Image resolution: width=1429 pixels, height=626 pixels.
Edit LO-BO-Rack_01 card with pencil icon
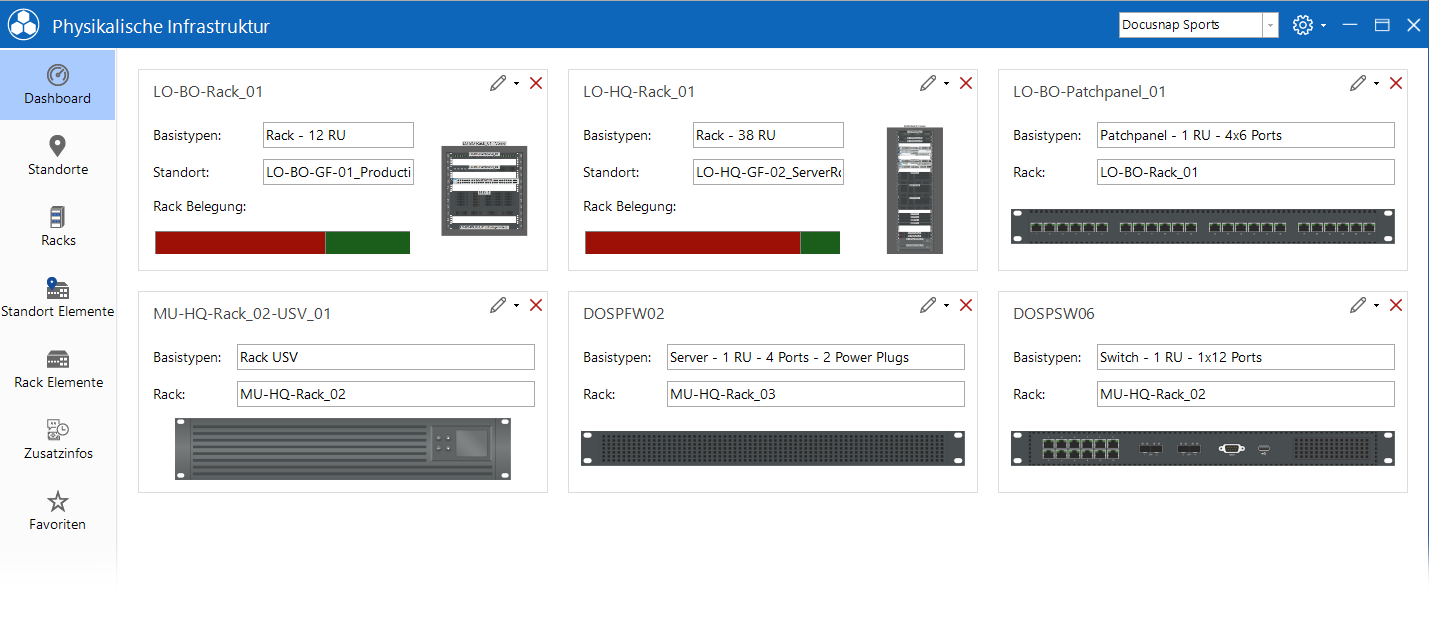click(498, 83)
